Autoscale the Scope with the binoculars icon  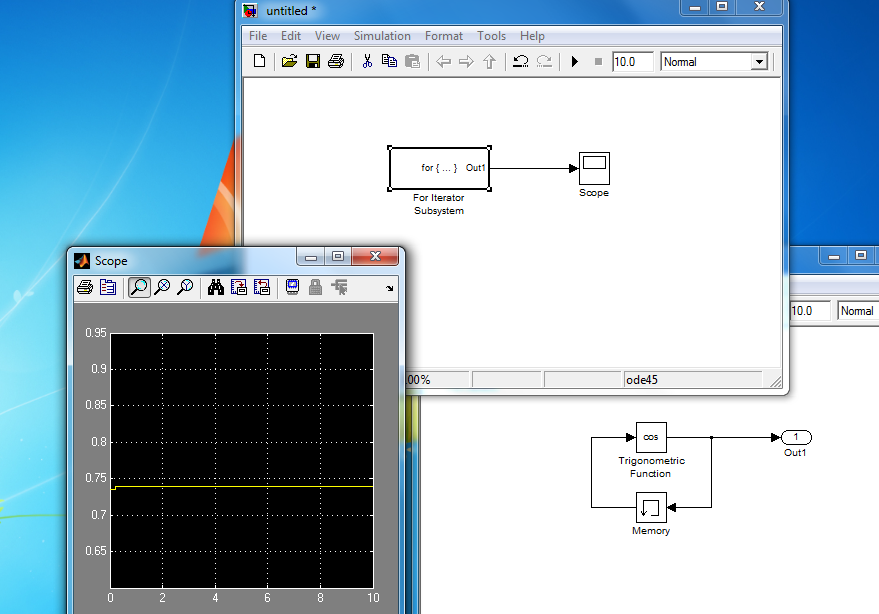point(214,288)
